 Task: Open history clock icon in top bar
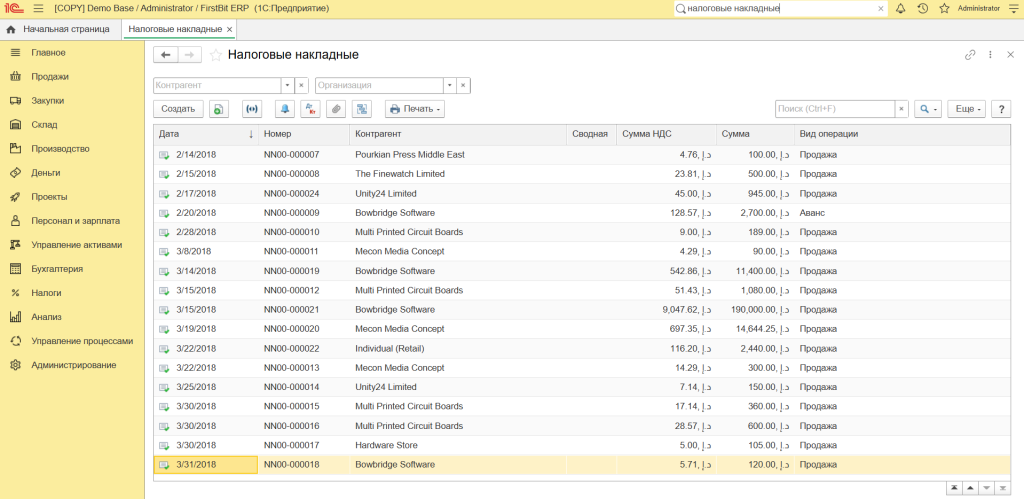point(922,8)
